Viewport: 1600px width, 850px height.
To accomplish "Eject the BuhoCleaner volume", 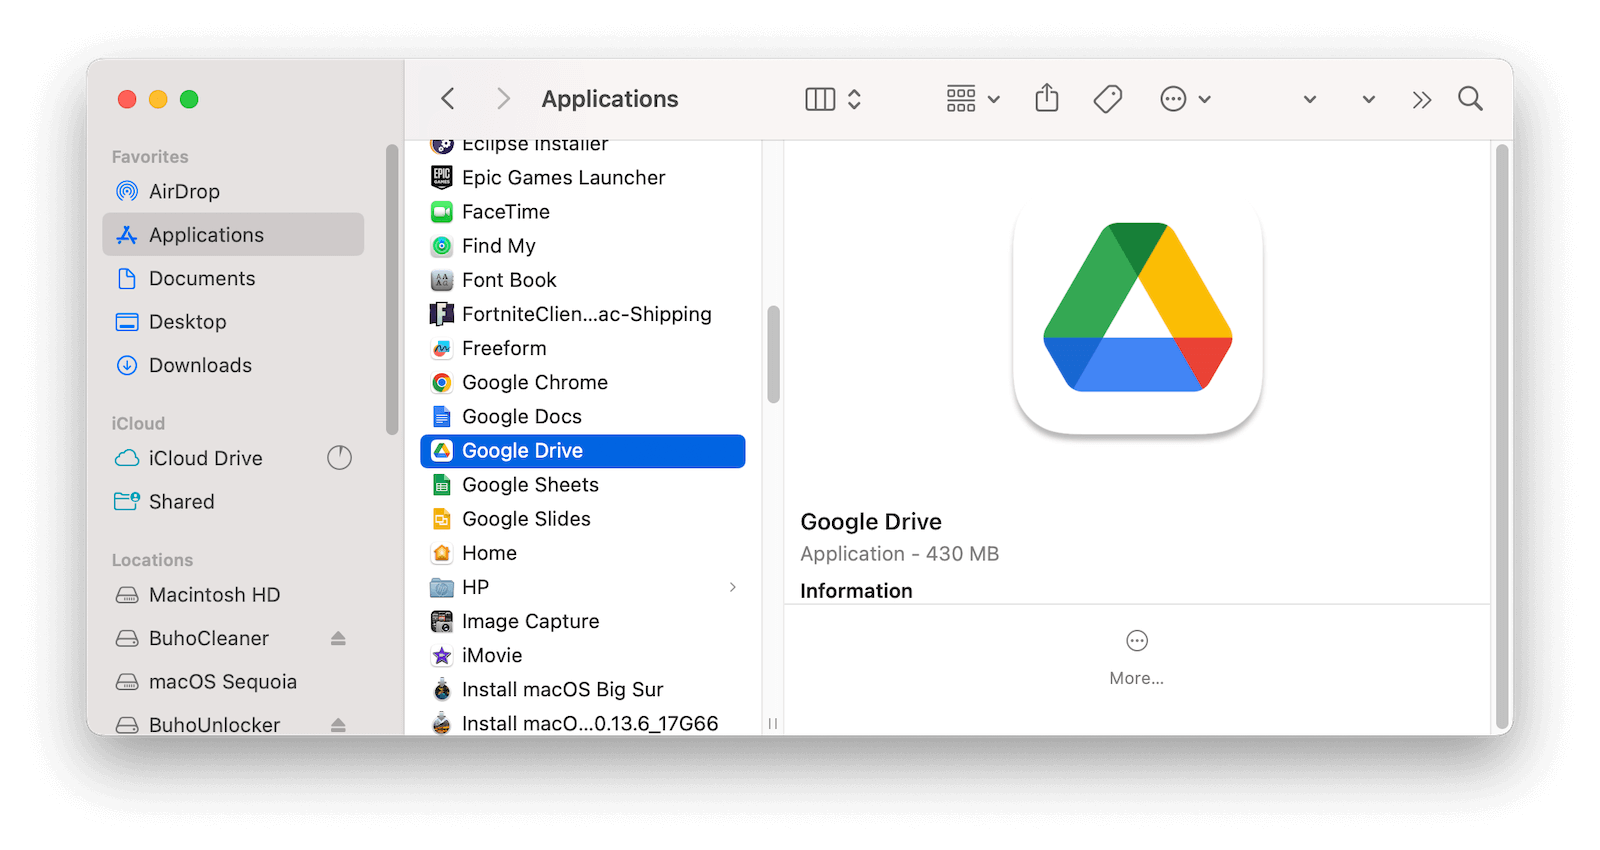I will click(338, 638).
